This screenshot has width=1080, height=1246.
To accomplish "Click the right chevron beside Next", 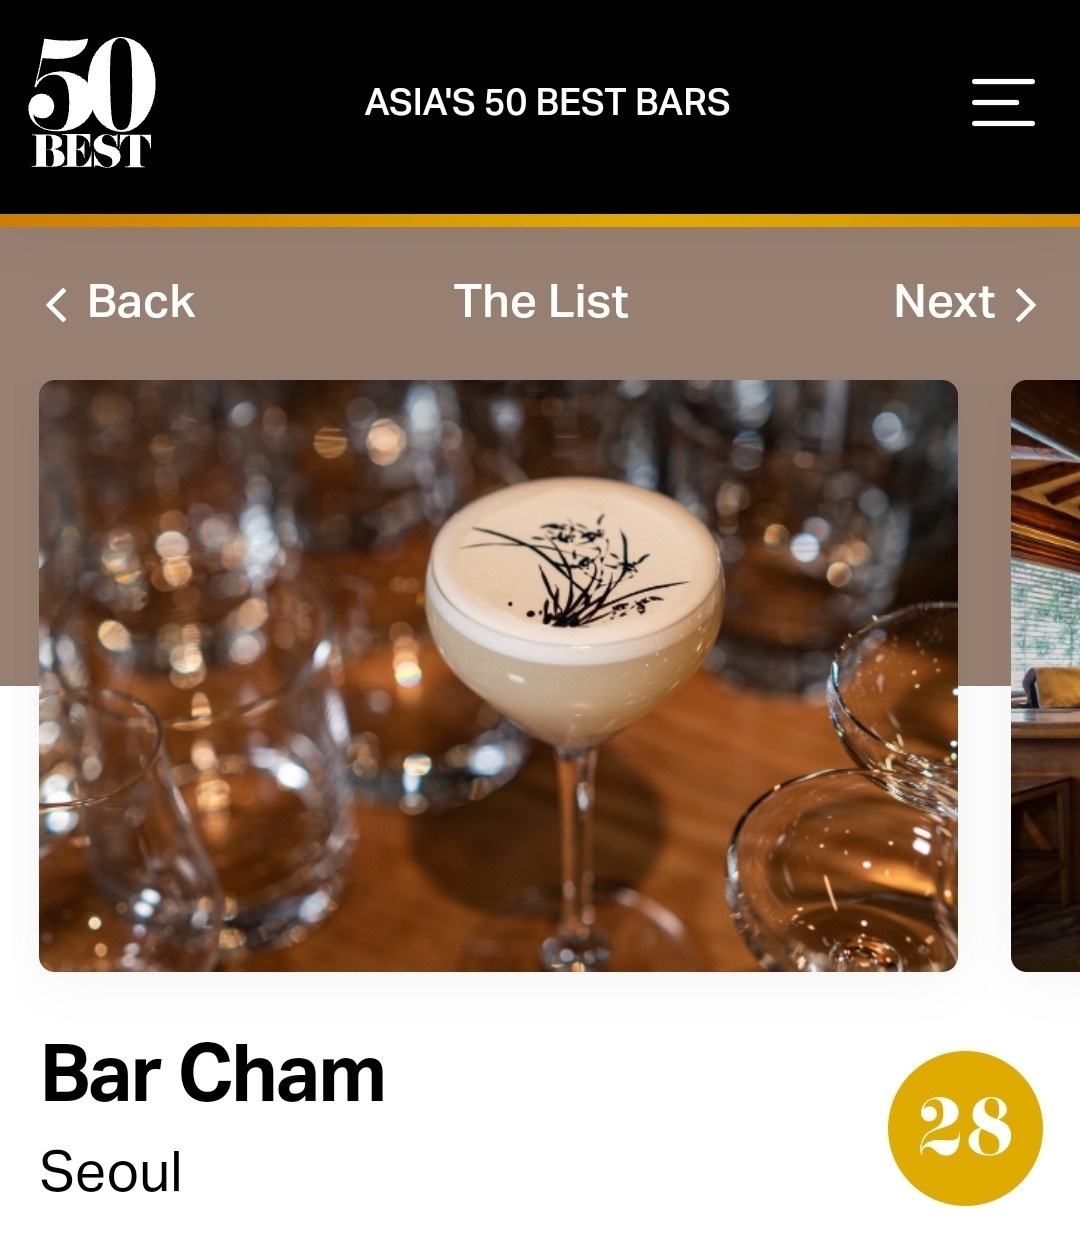I will click(x=1026, y=304).
